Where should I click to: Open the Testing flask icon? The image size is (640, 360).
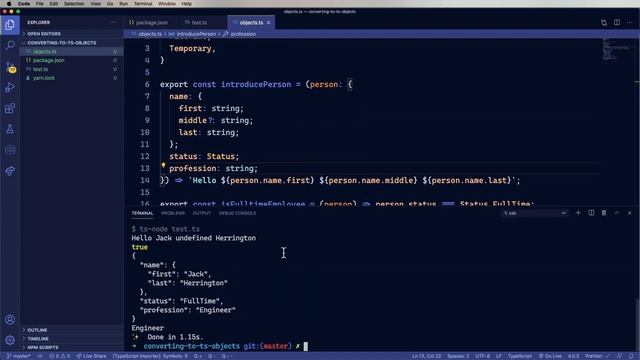point(10,129)
